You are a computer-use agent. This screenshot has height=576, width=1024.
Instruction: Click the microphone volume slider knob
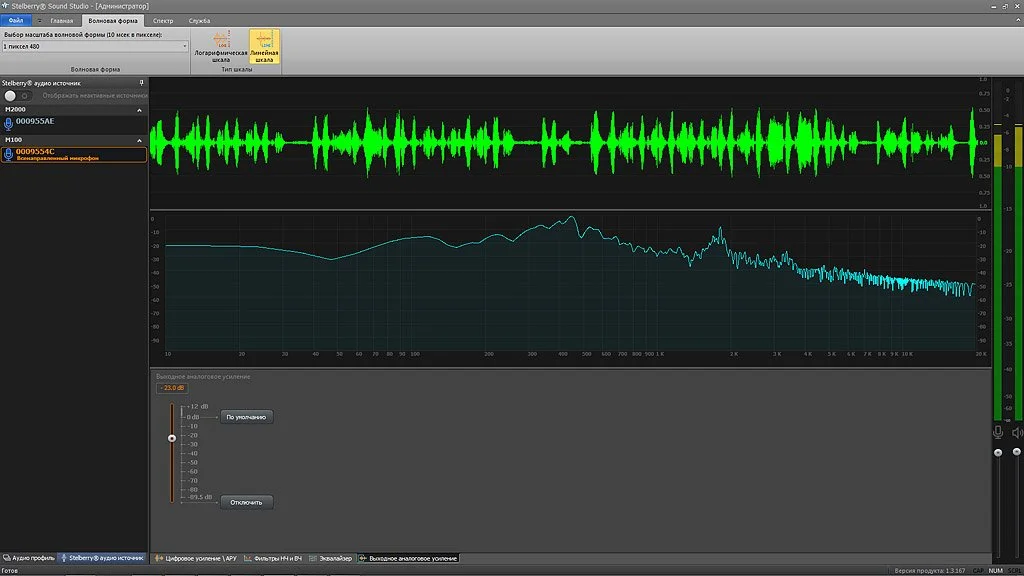[998, 452]
